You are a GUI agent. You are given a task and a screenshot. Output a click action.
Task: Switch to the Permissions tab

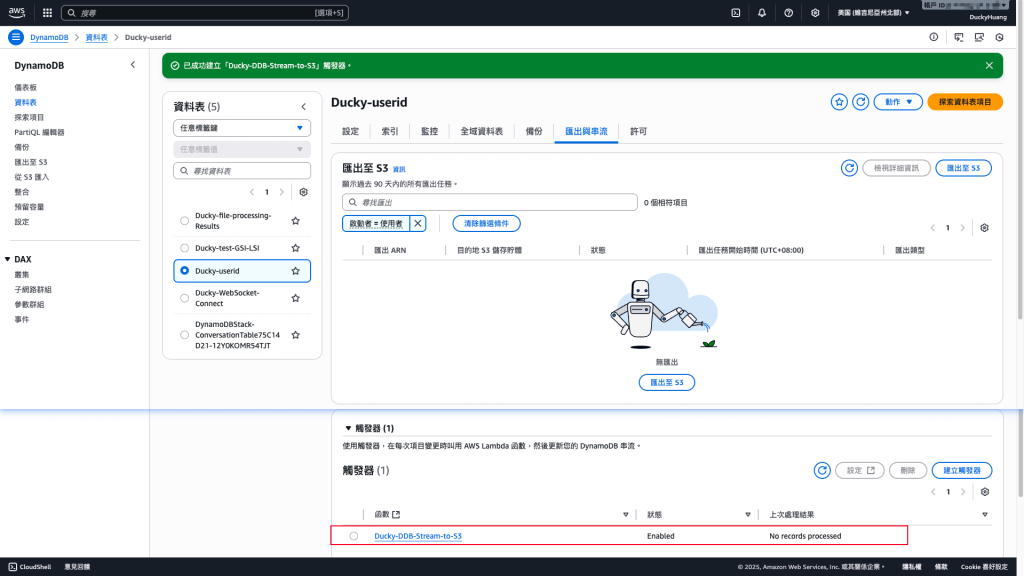(x=639, y=131)
